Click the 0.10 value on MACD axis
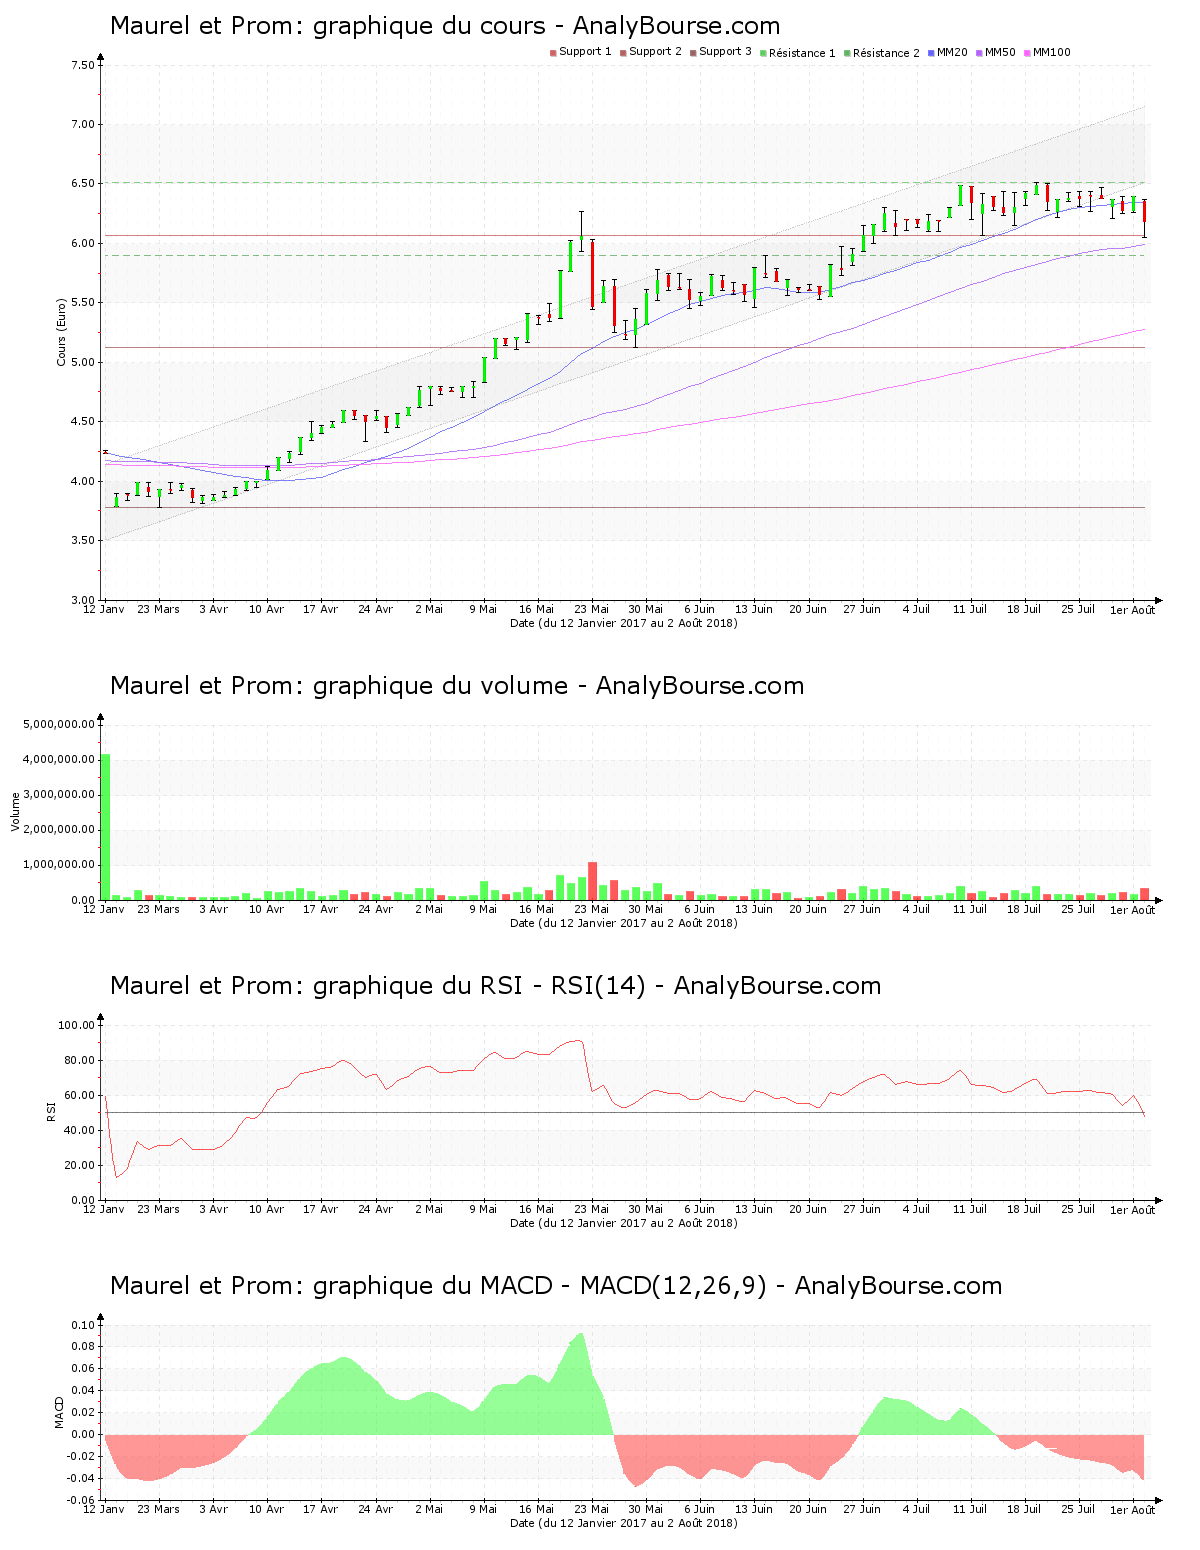This screenshot has width=1200, height=1550. point(83,1325)
